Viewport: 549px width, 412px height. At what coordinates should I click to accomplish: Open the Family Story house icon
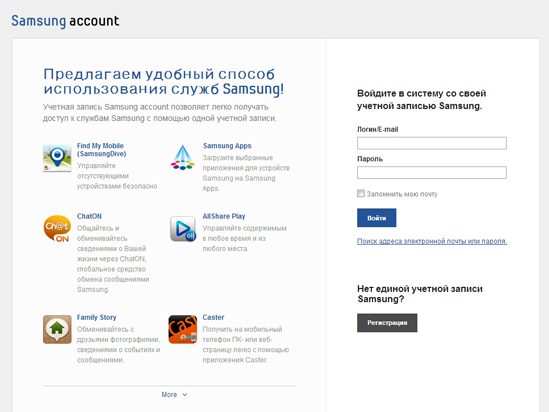57,329
